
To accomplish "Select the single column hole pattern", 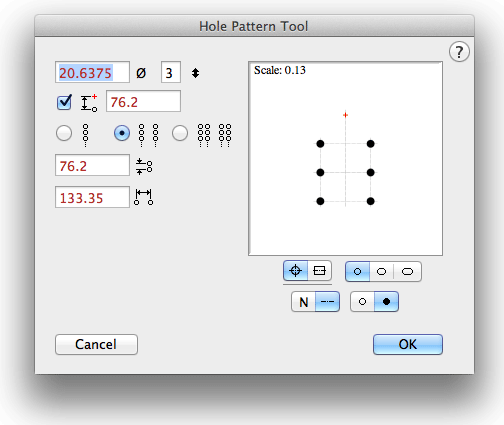I will coord(64,133).
